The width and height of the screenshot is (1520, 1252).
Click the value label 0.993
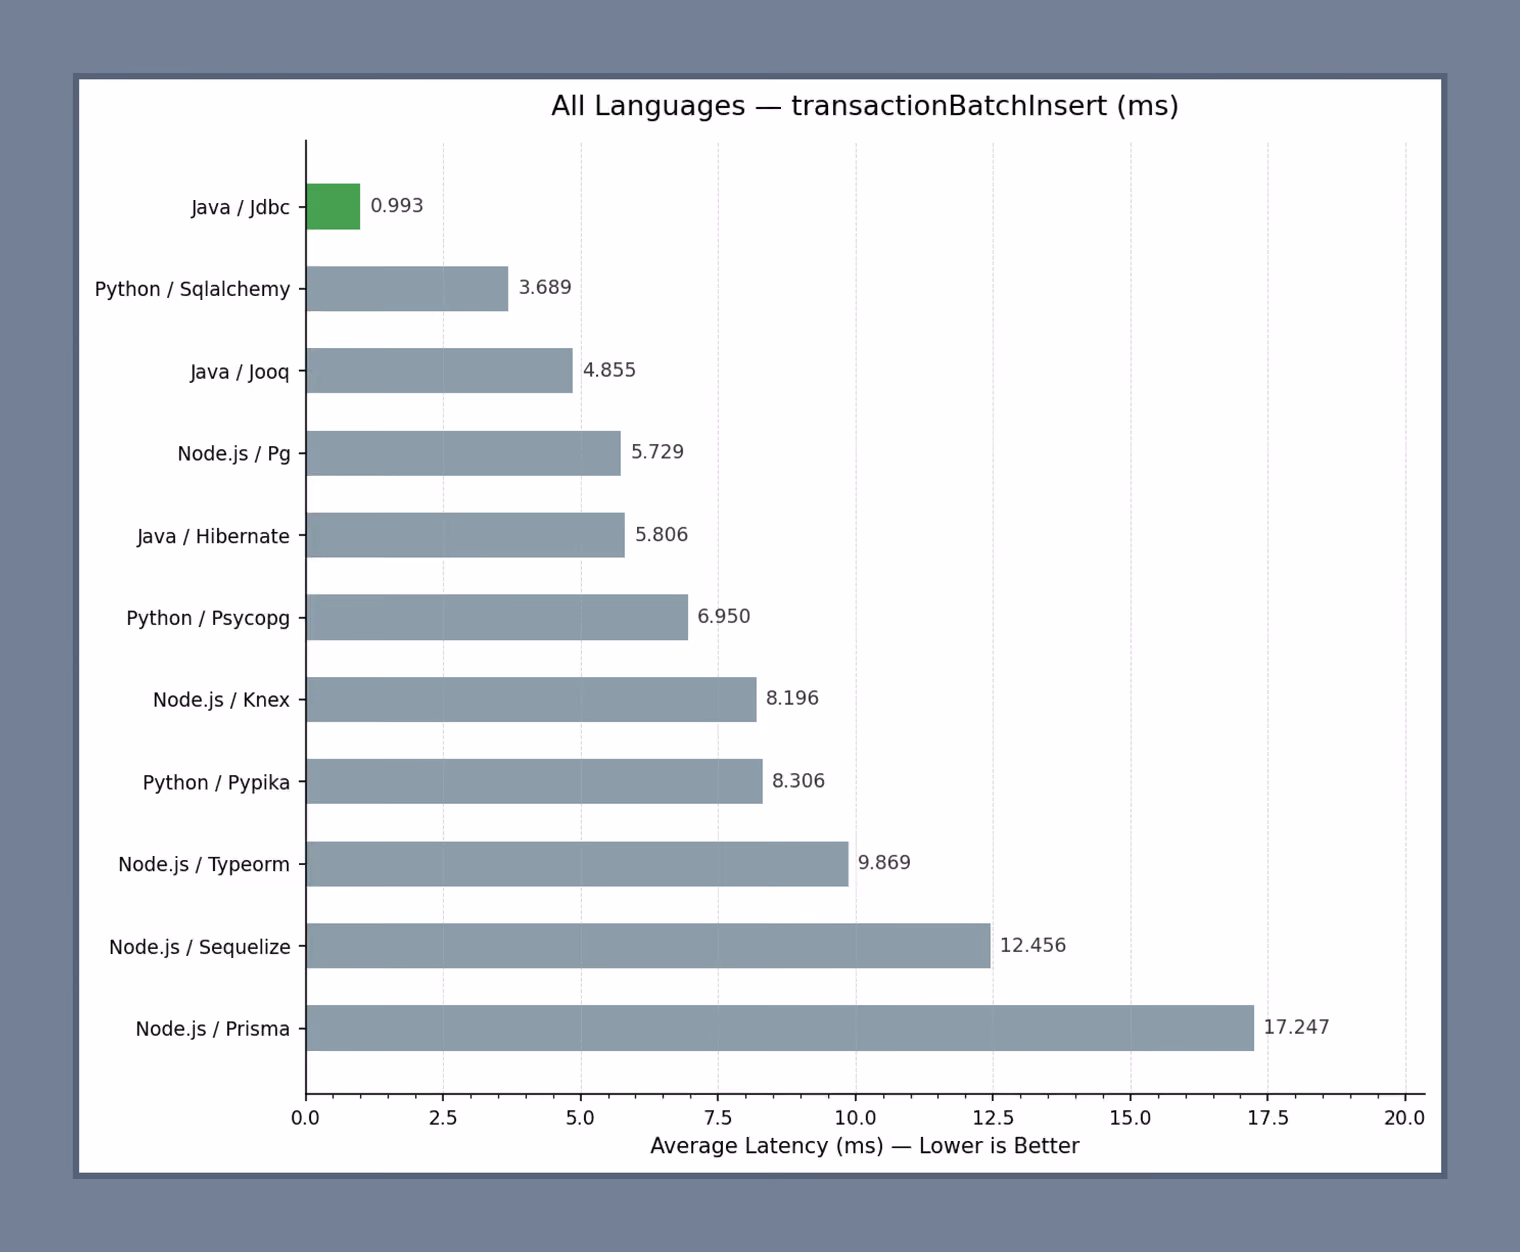(397, 206)
